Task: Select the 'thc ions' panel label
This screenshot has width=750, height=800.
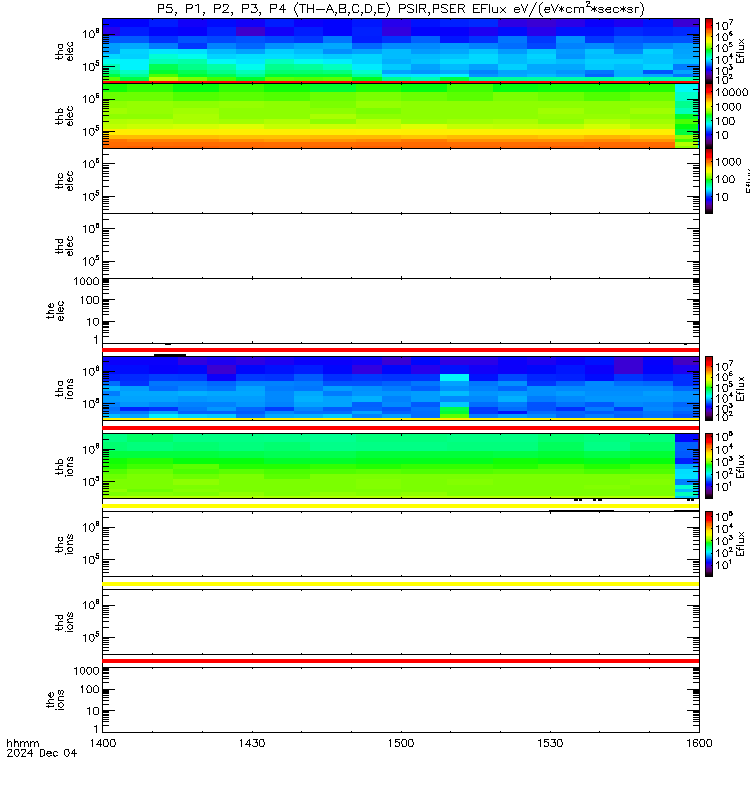Action: [64, 544]
